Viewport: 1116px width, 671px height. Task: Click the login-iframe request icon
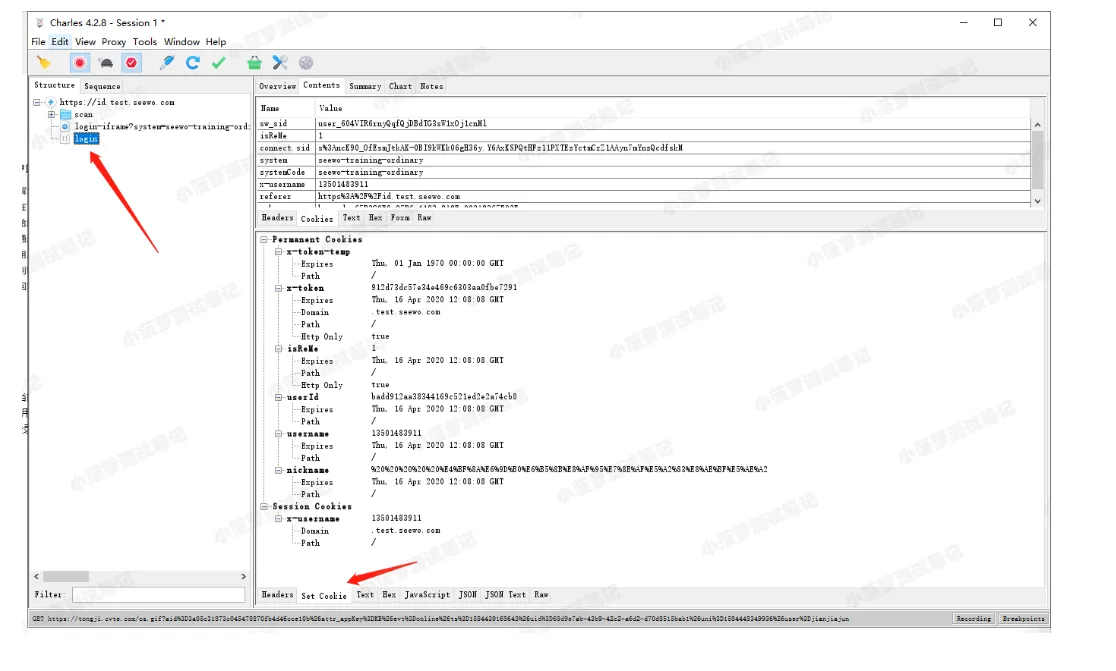point(65,127)
